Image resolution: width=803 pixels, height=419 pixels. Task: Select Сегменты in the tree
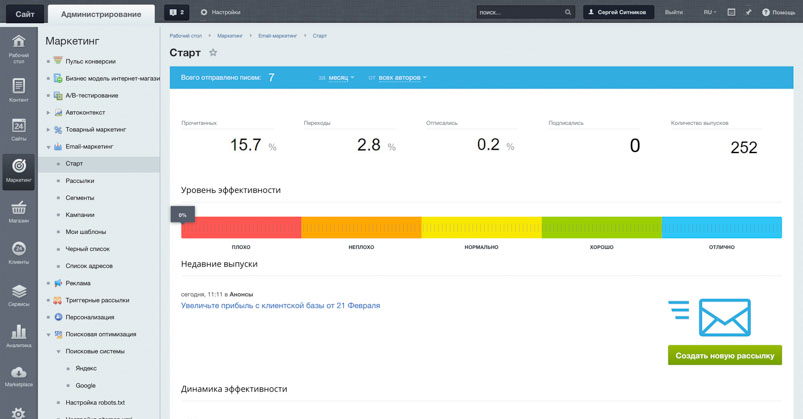tap(80, 198)
